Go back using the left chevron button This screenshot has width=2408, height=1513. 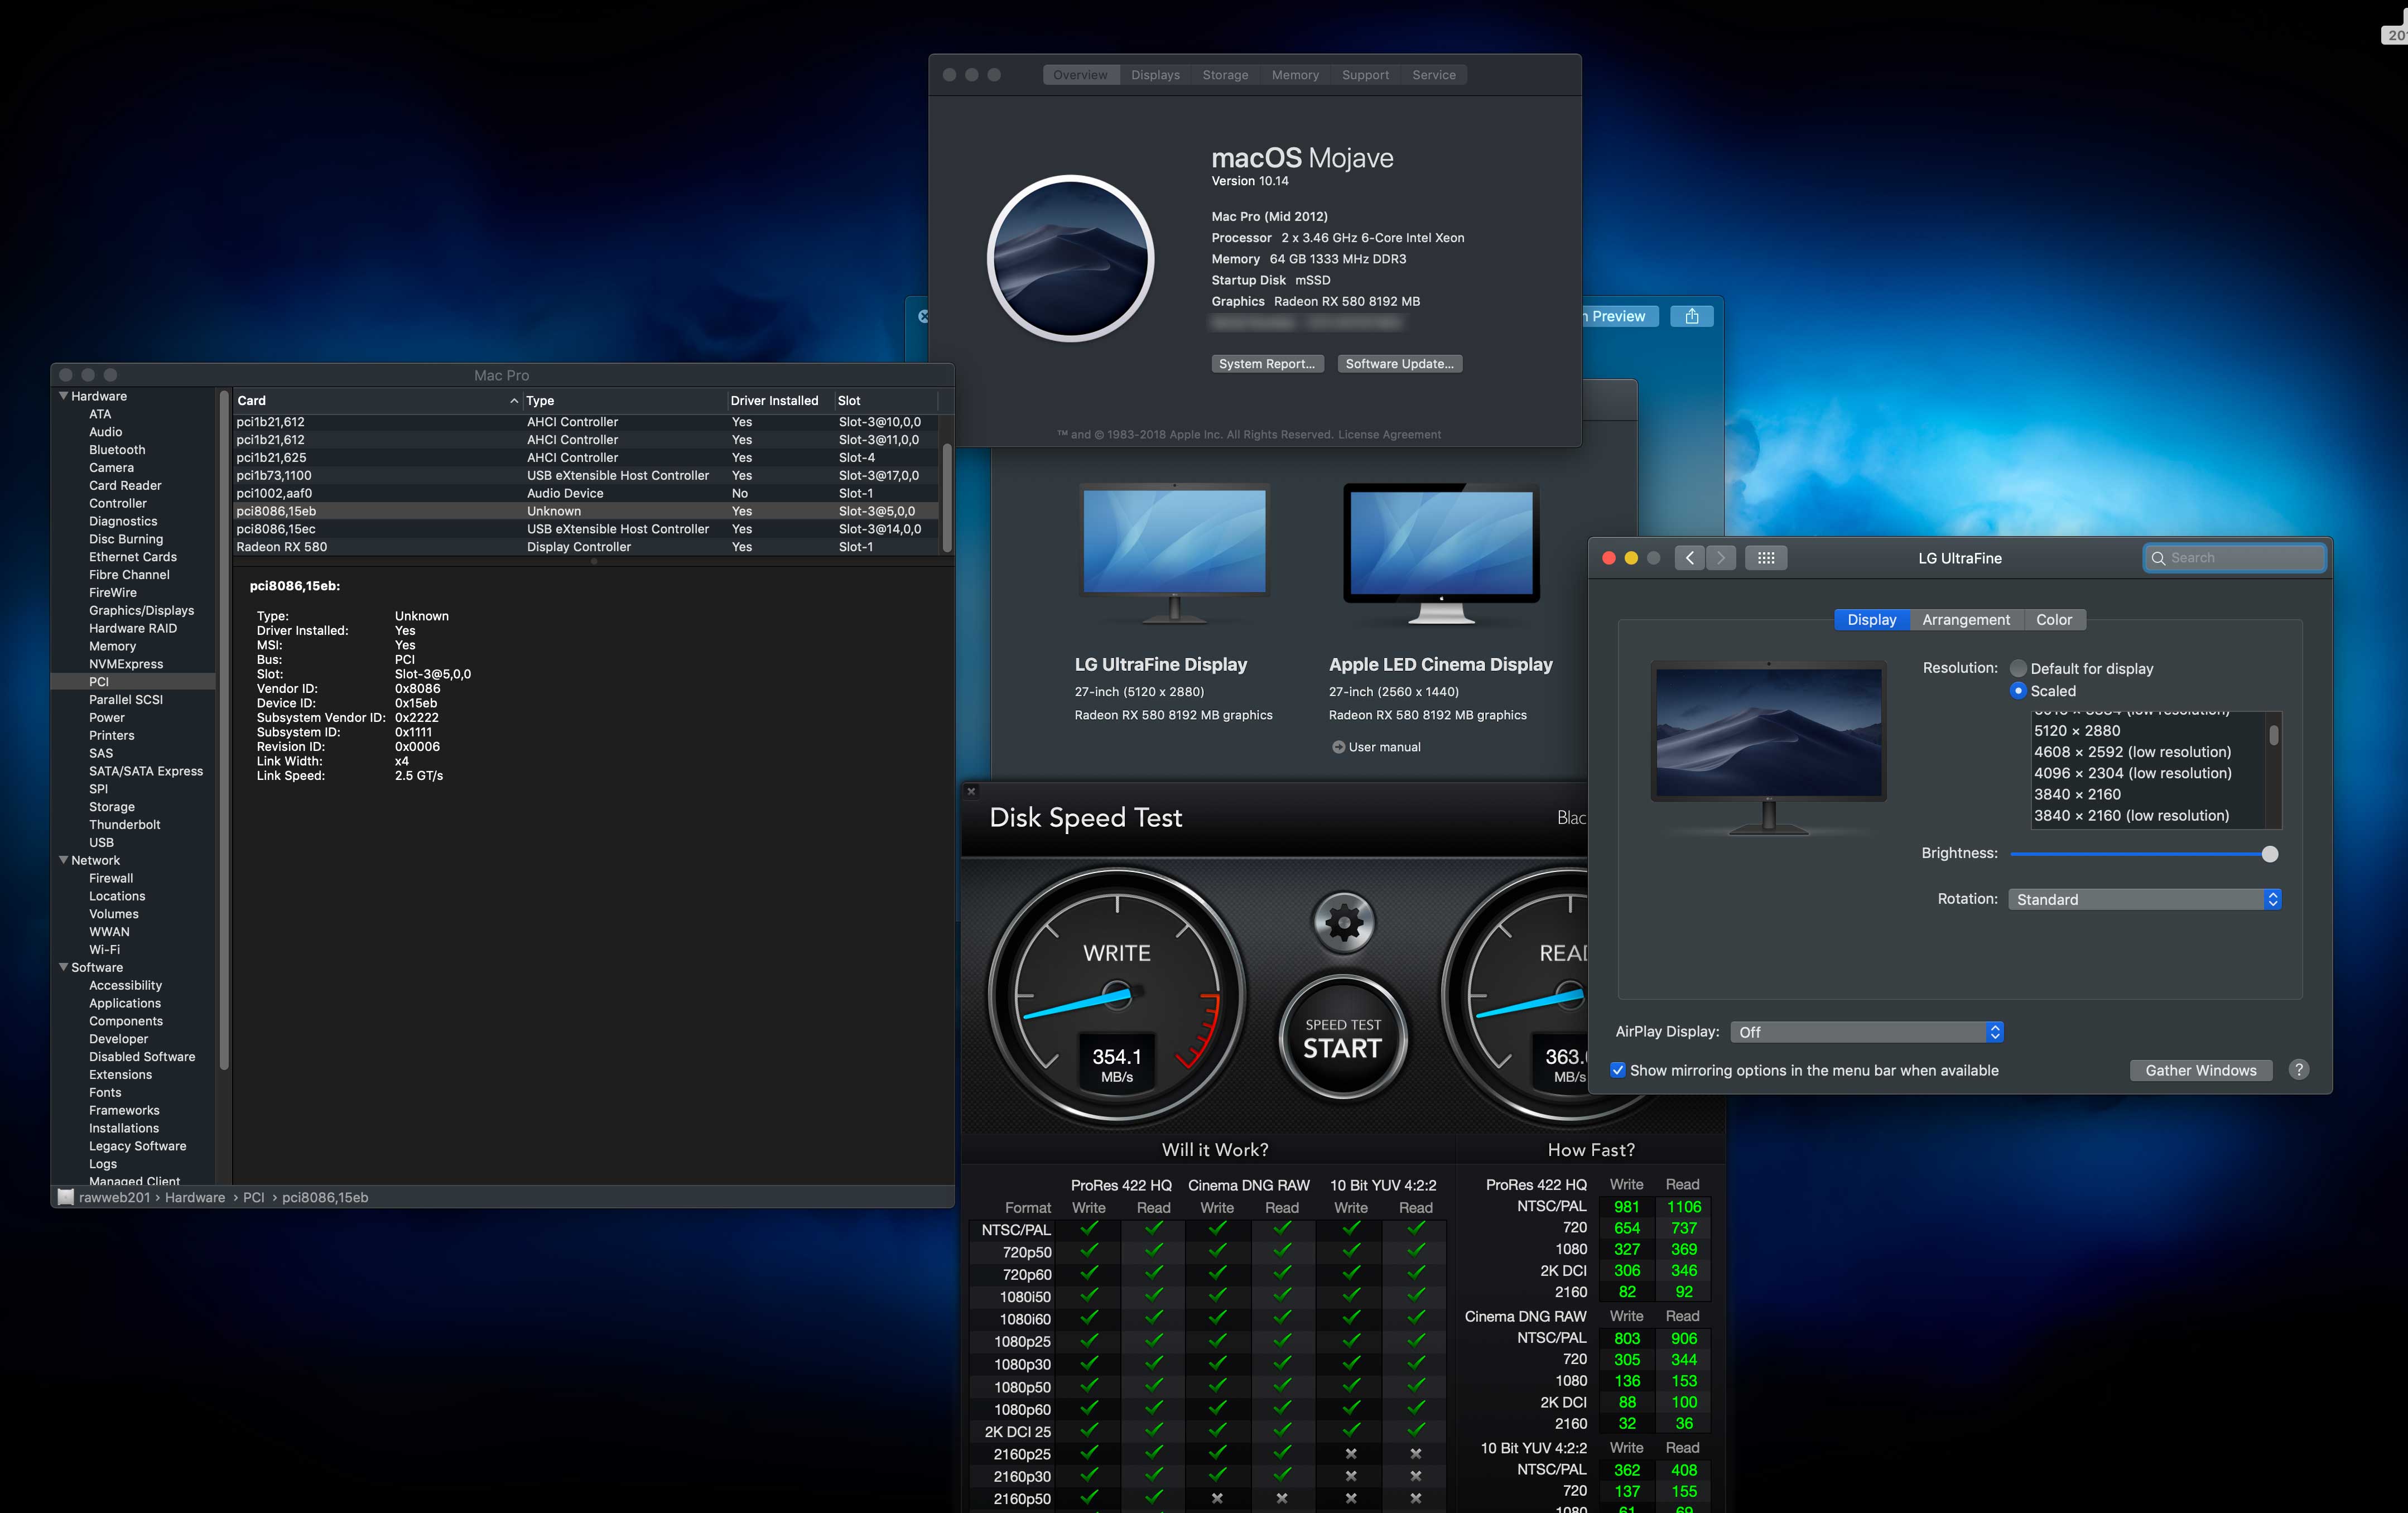[x=1689, y=558]
